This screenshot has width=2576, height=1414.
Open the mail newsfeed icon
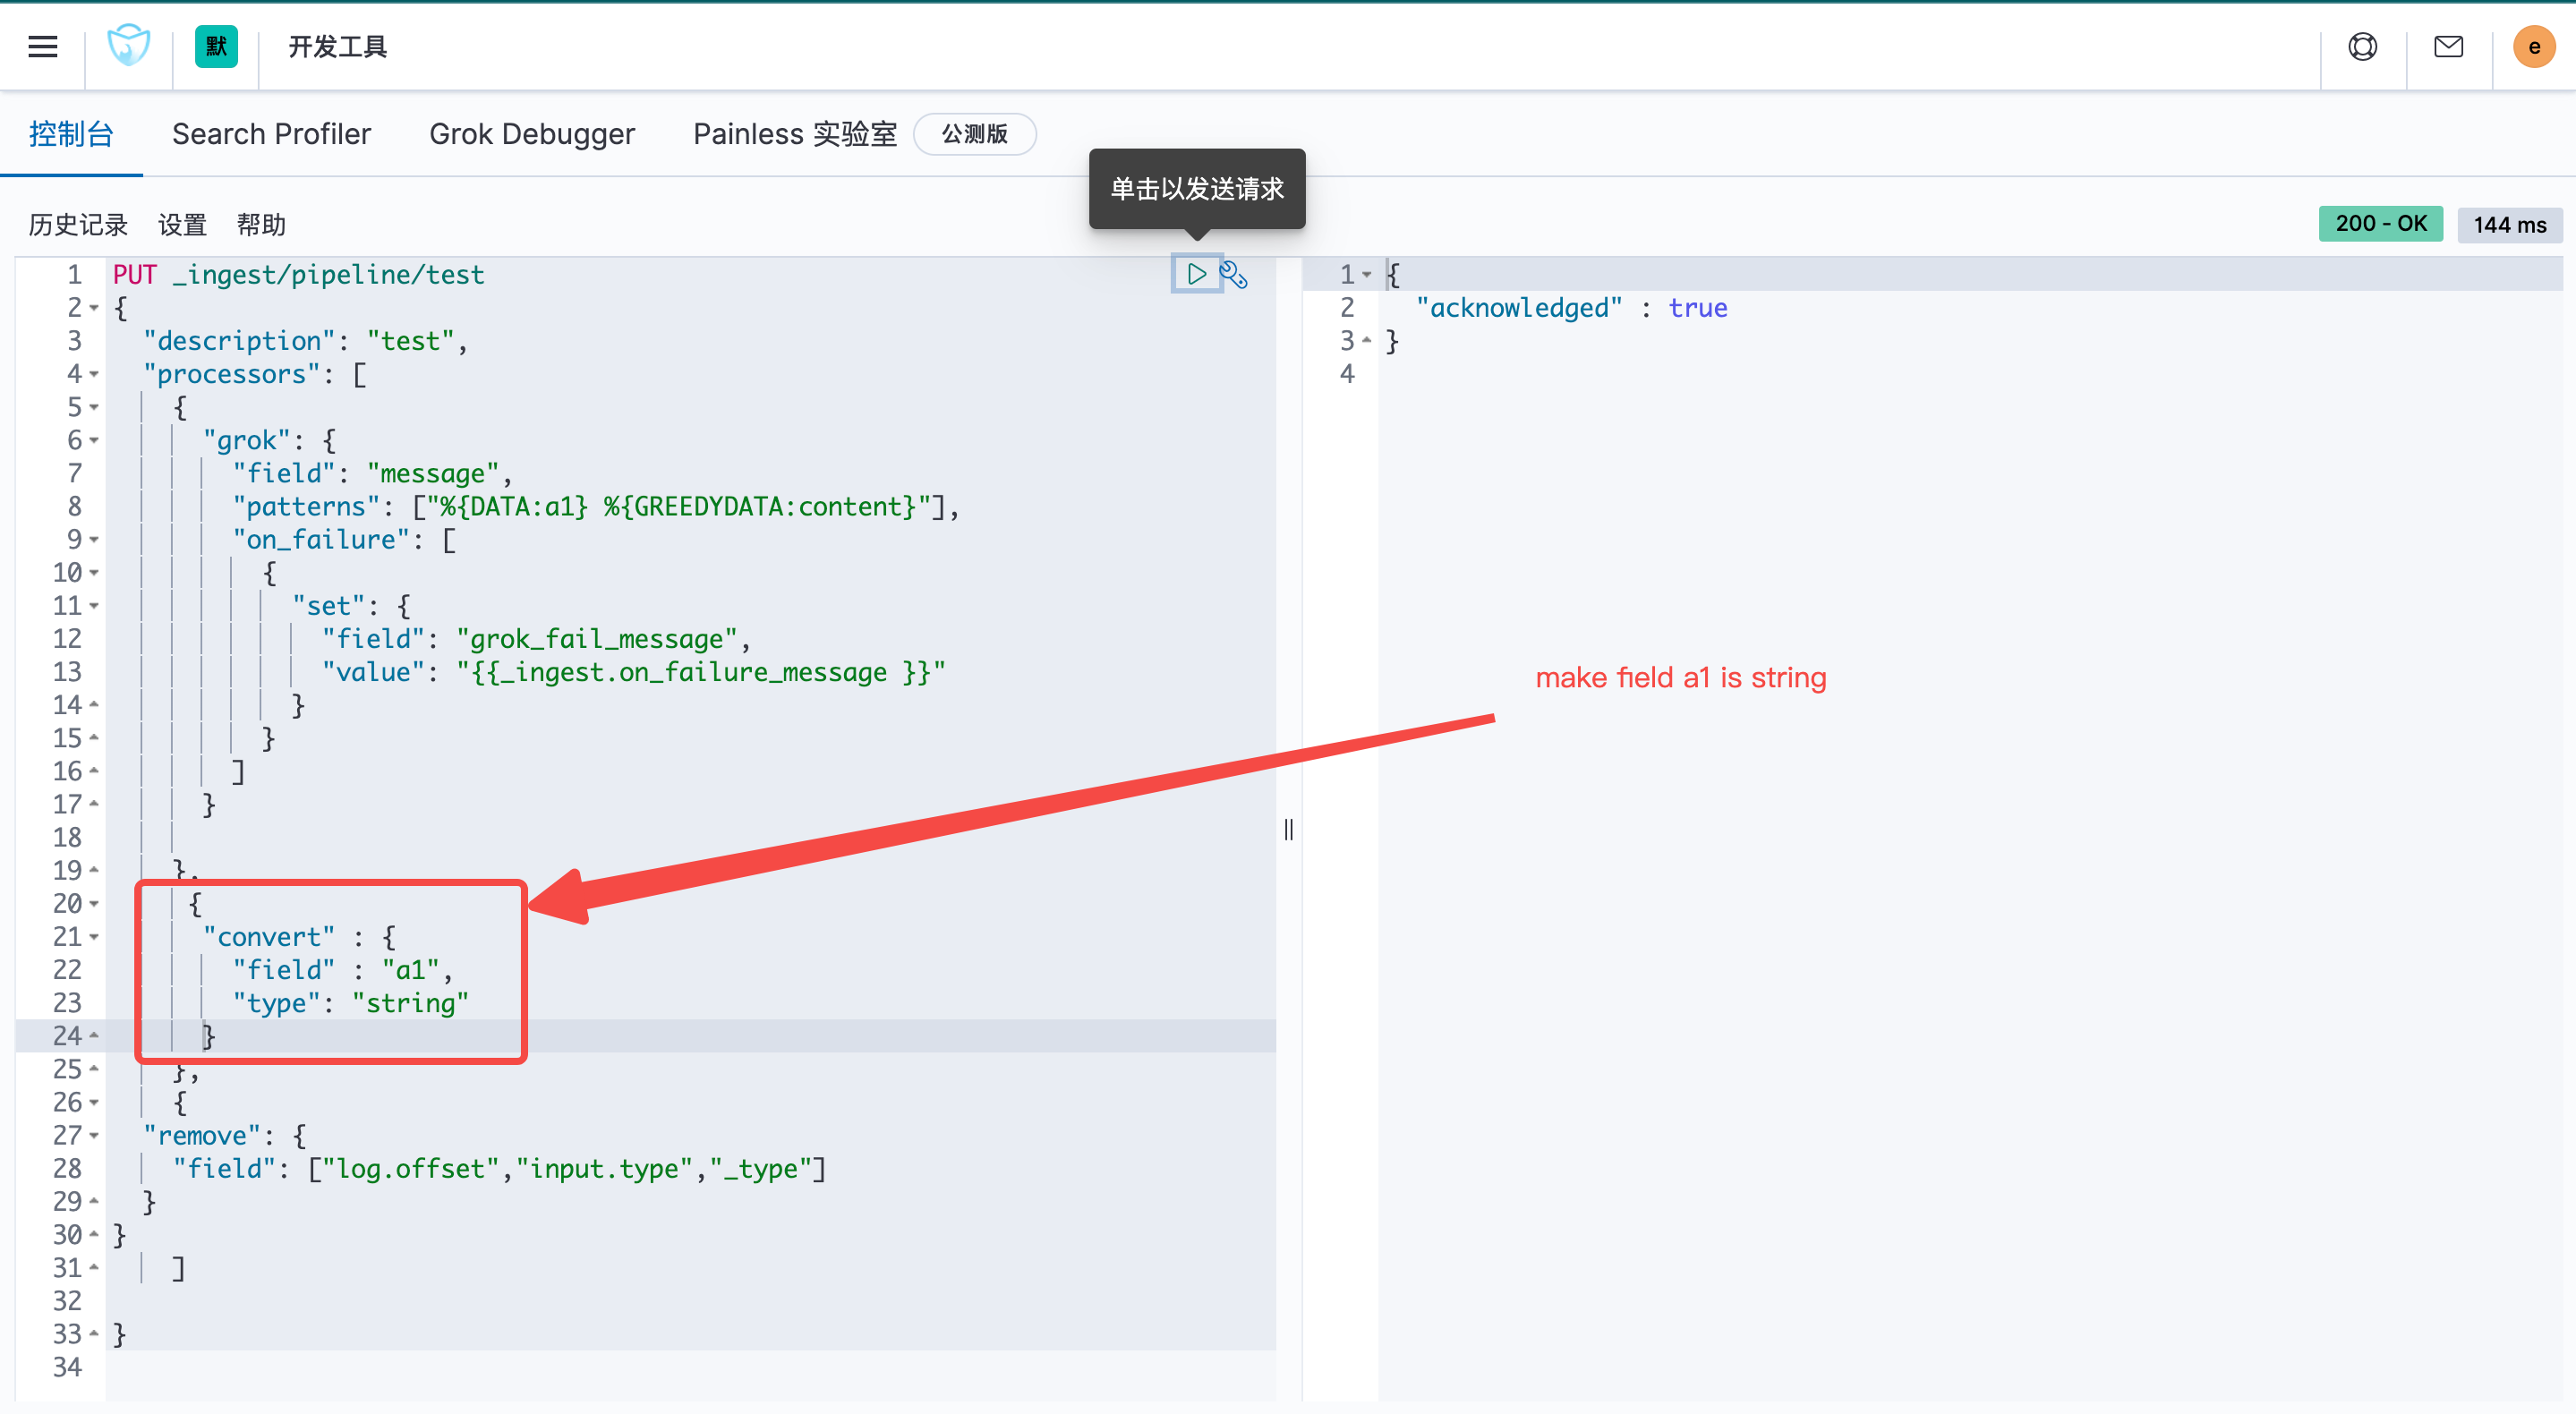pyautogui.click(x=2448, y=46)
